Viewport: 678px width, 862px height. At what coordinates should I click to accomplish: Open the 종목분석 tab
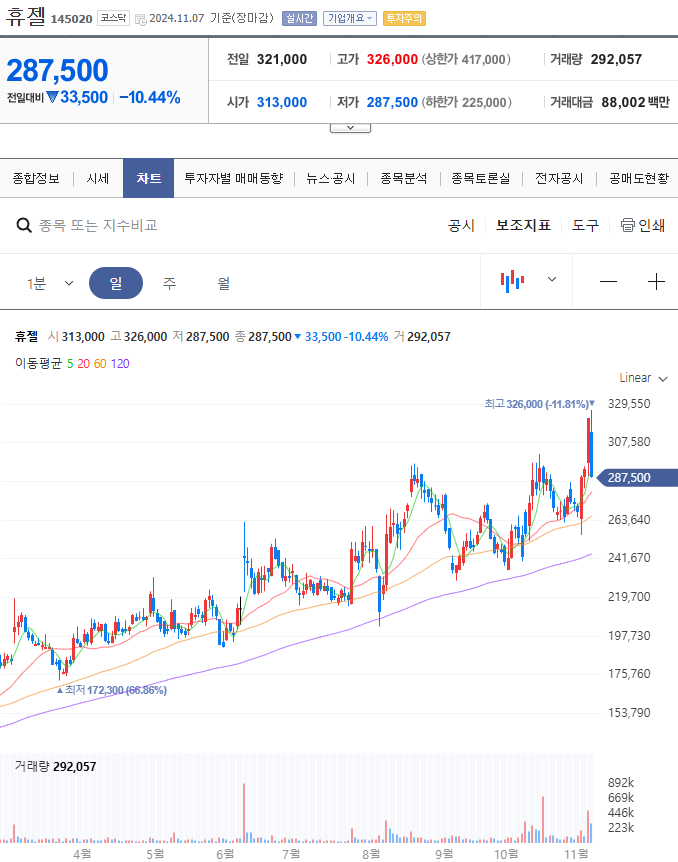click(404, 178)
